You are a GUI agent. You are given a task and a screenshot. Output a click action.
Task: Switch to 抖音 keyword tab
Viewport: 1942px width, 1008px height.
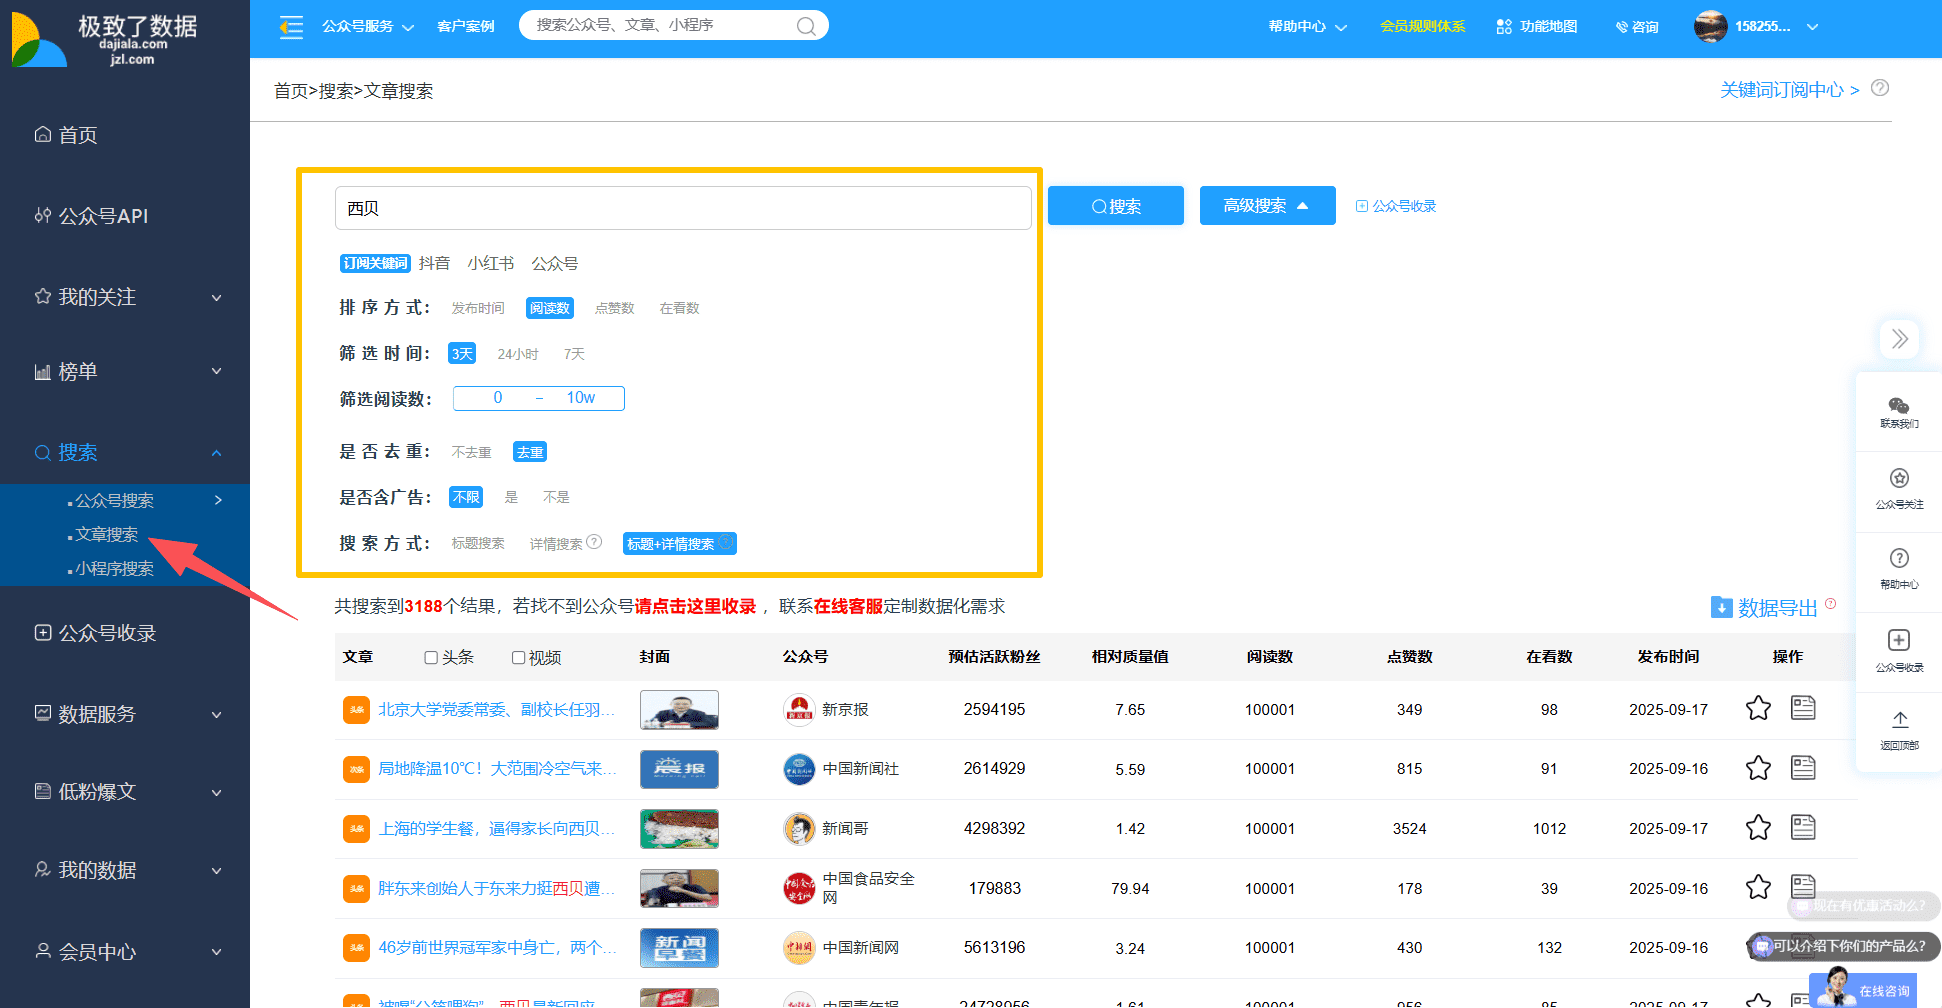[434, 263]
